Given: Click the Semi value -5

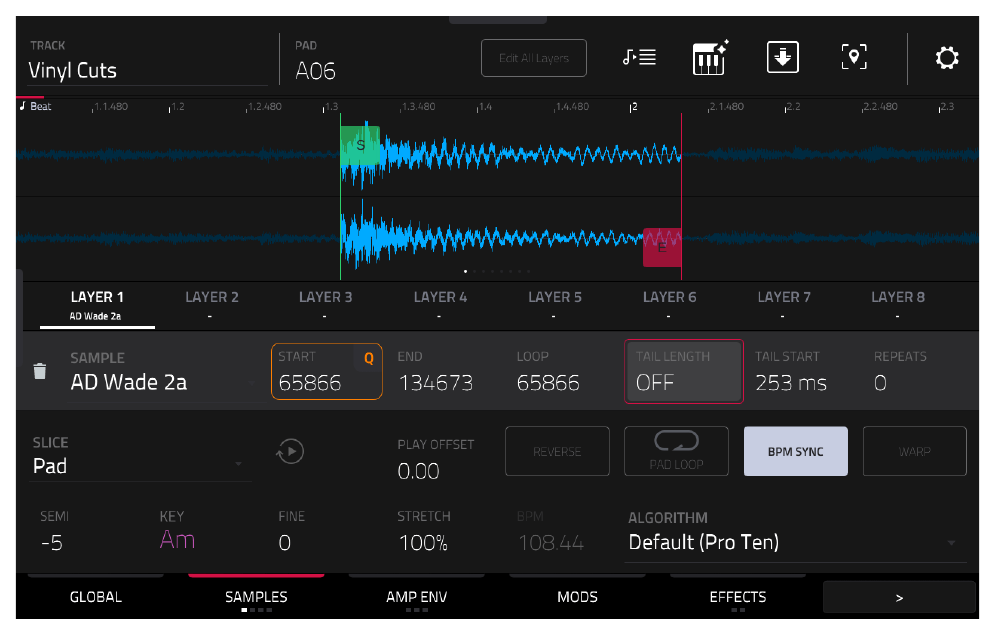Looking at the screenshot, I should pos(51,543).
